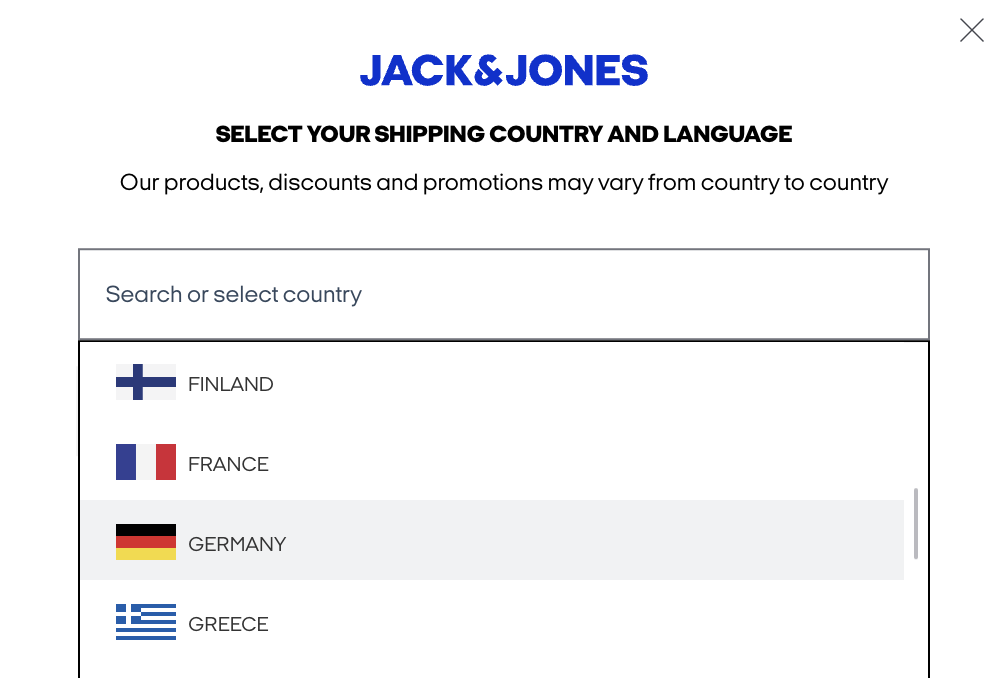Viewport: 1008px width, 678px height.
Task: Select the Greece flag icon
Action: point(146,621)
